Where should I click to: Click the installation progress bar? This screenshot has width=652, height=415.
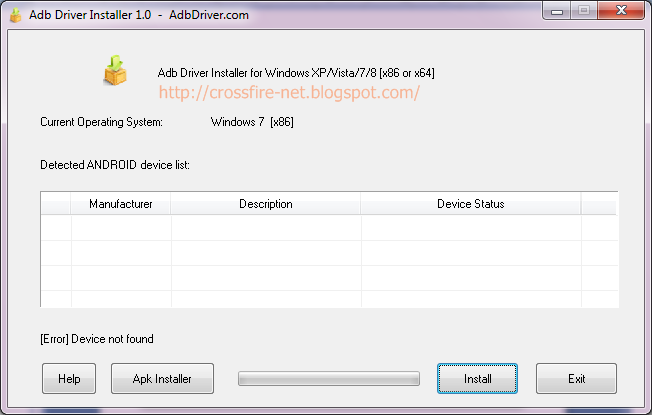click(x=328, y=379)
